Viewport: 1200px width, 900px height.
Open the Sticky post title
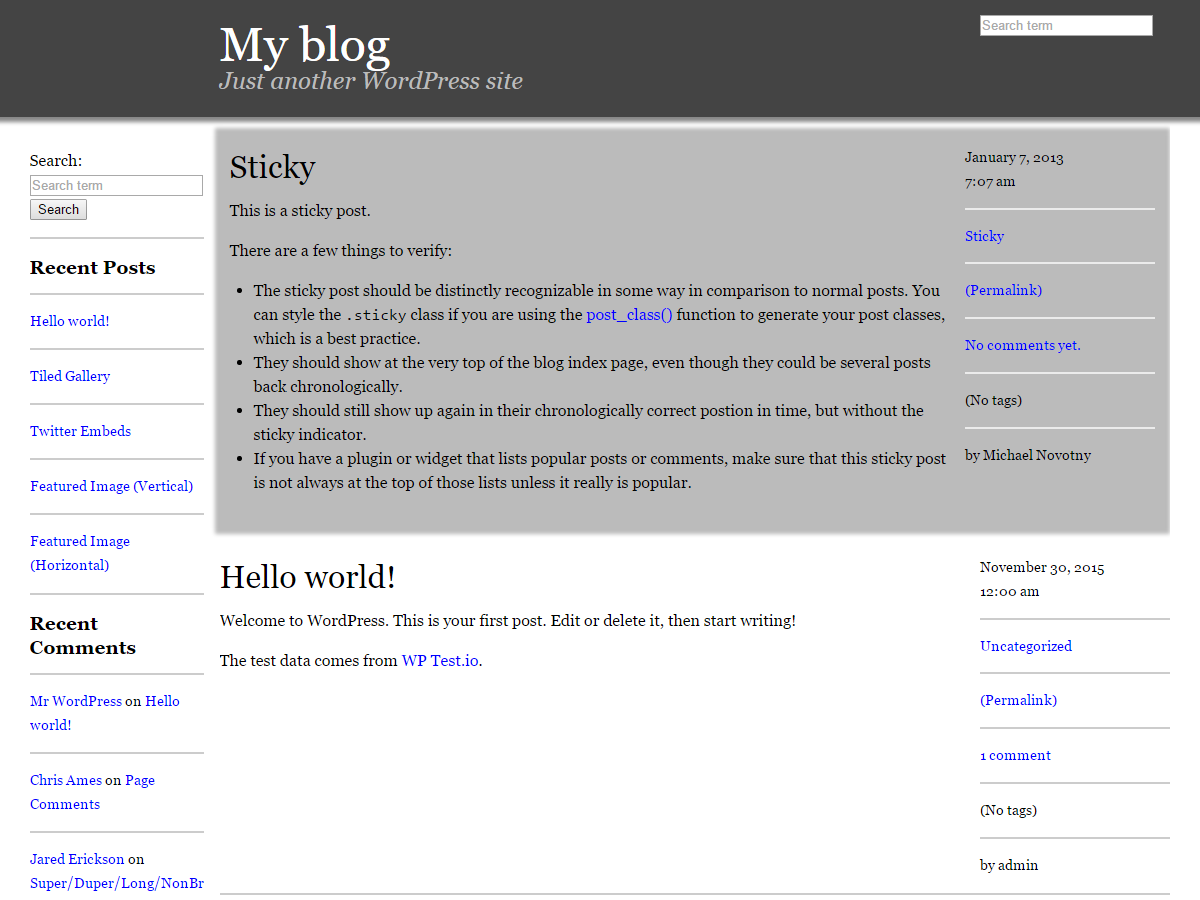click(272, 167)
